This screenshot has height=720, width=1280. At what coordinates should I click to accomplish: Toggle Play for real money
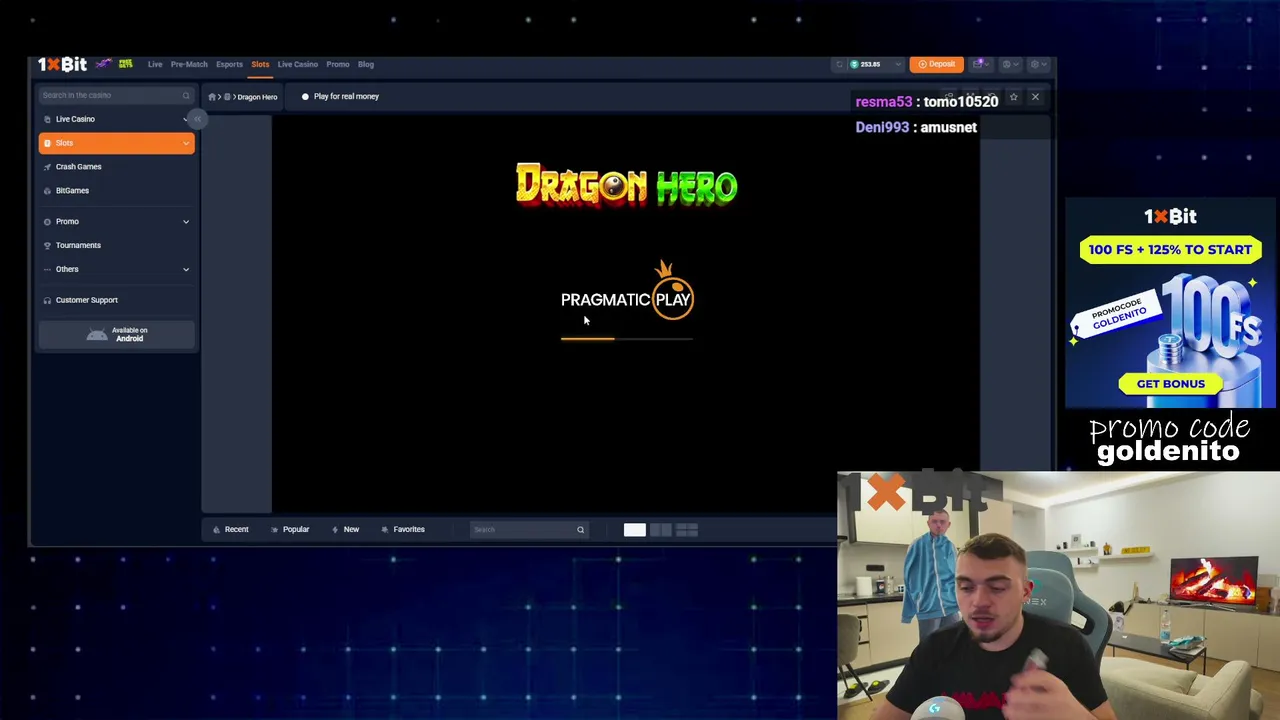click(x=340, y=97)
